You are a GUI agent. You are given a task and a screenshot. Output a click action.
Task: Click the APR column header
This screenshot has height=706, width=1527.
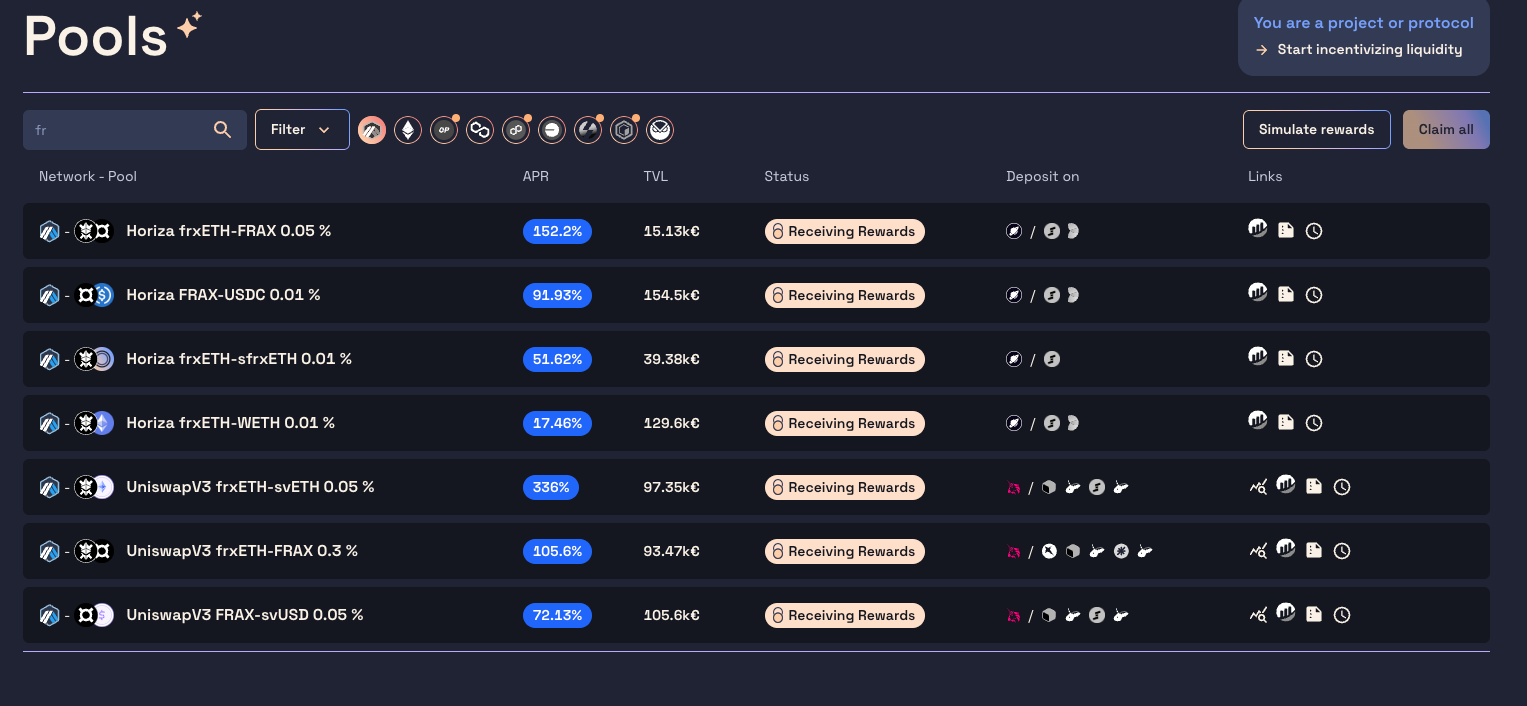click(x=536, y=176)
